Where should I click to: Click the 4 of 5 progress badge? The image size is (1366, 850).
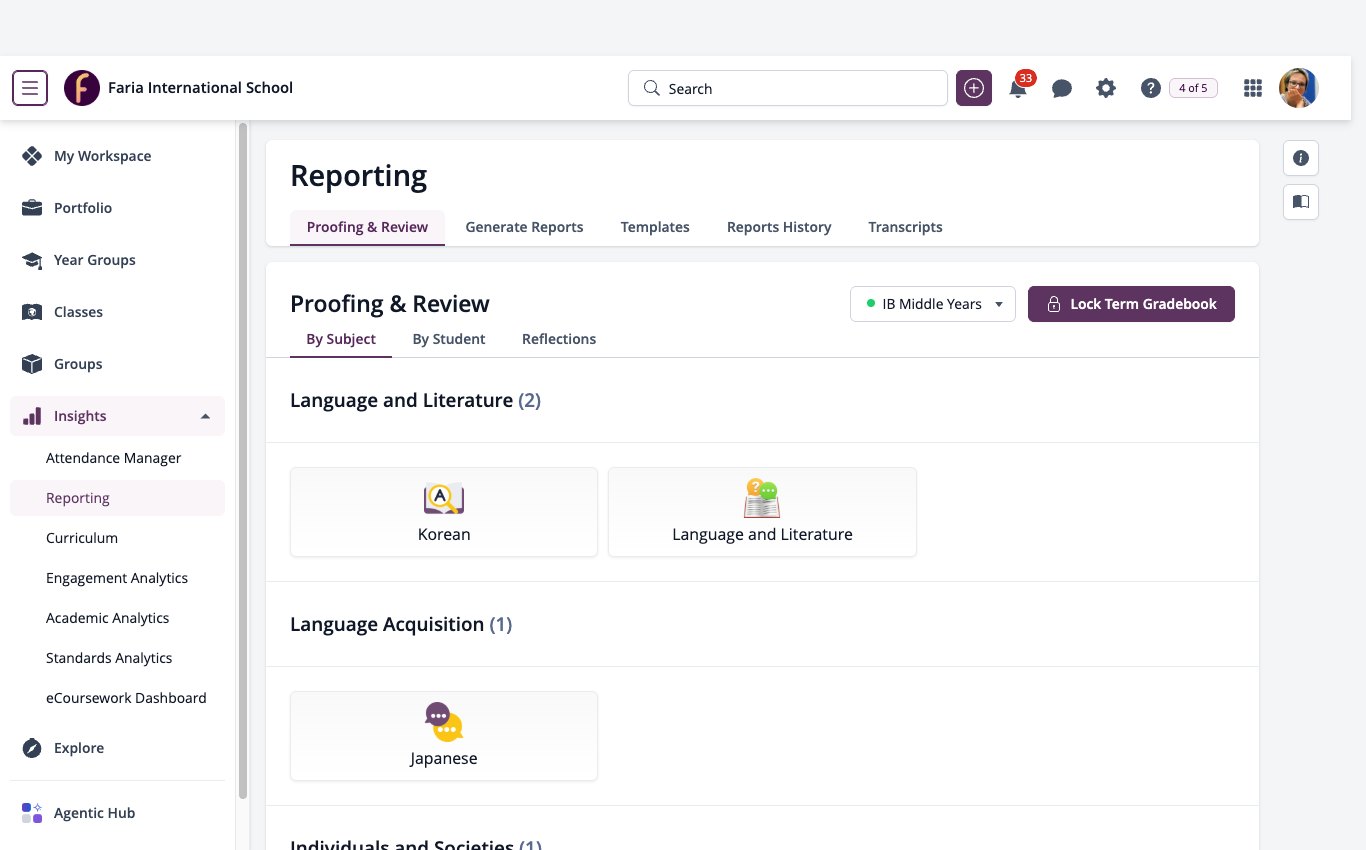1193,88
